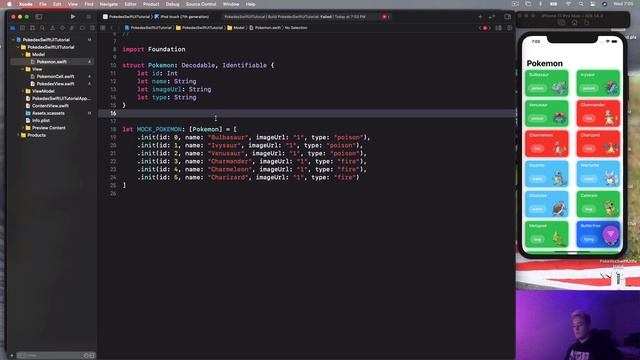This screenshot has width=640, height=360.
Task: Click No Selection in the jump bar
Action: pyautogui.click(x=296, y=28)
